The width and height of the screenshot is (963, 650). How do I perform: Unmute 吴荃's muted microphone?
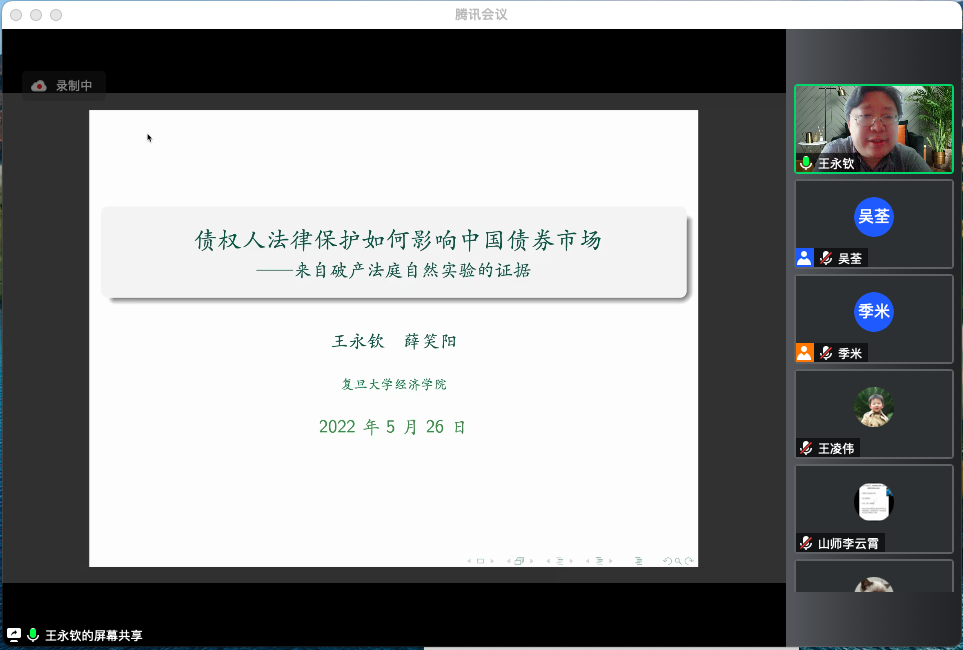point(825,257)
